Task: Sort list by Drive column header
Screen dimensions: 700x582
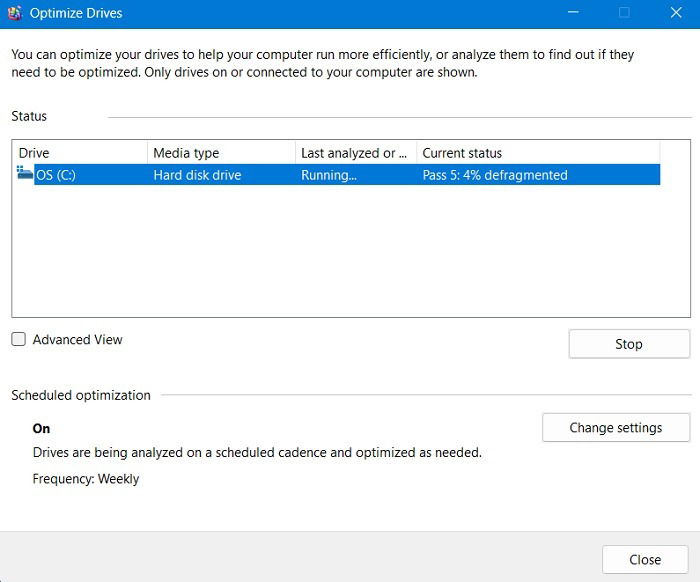Action: click(x=80, y=153)
